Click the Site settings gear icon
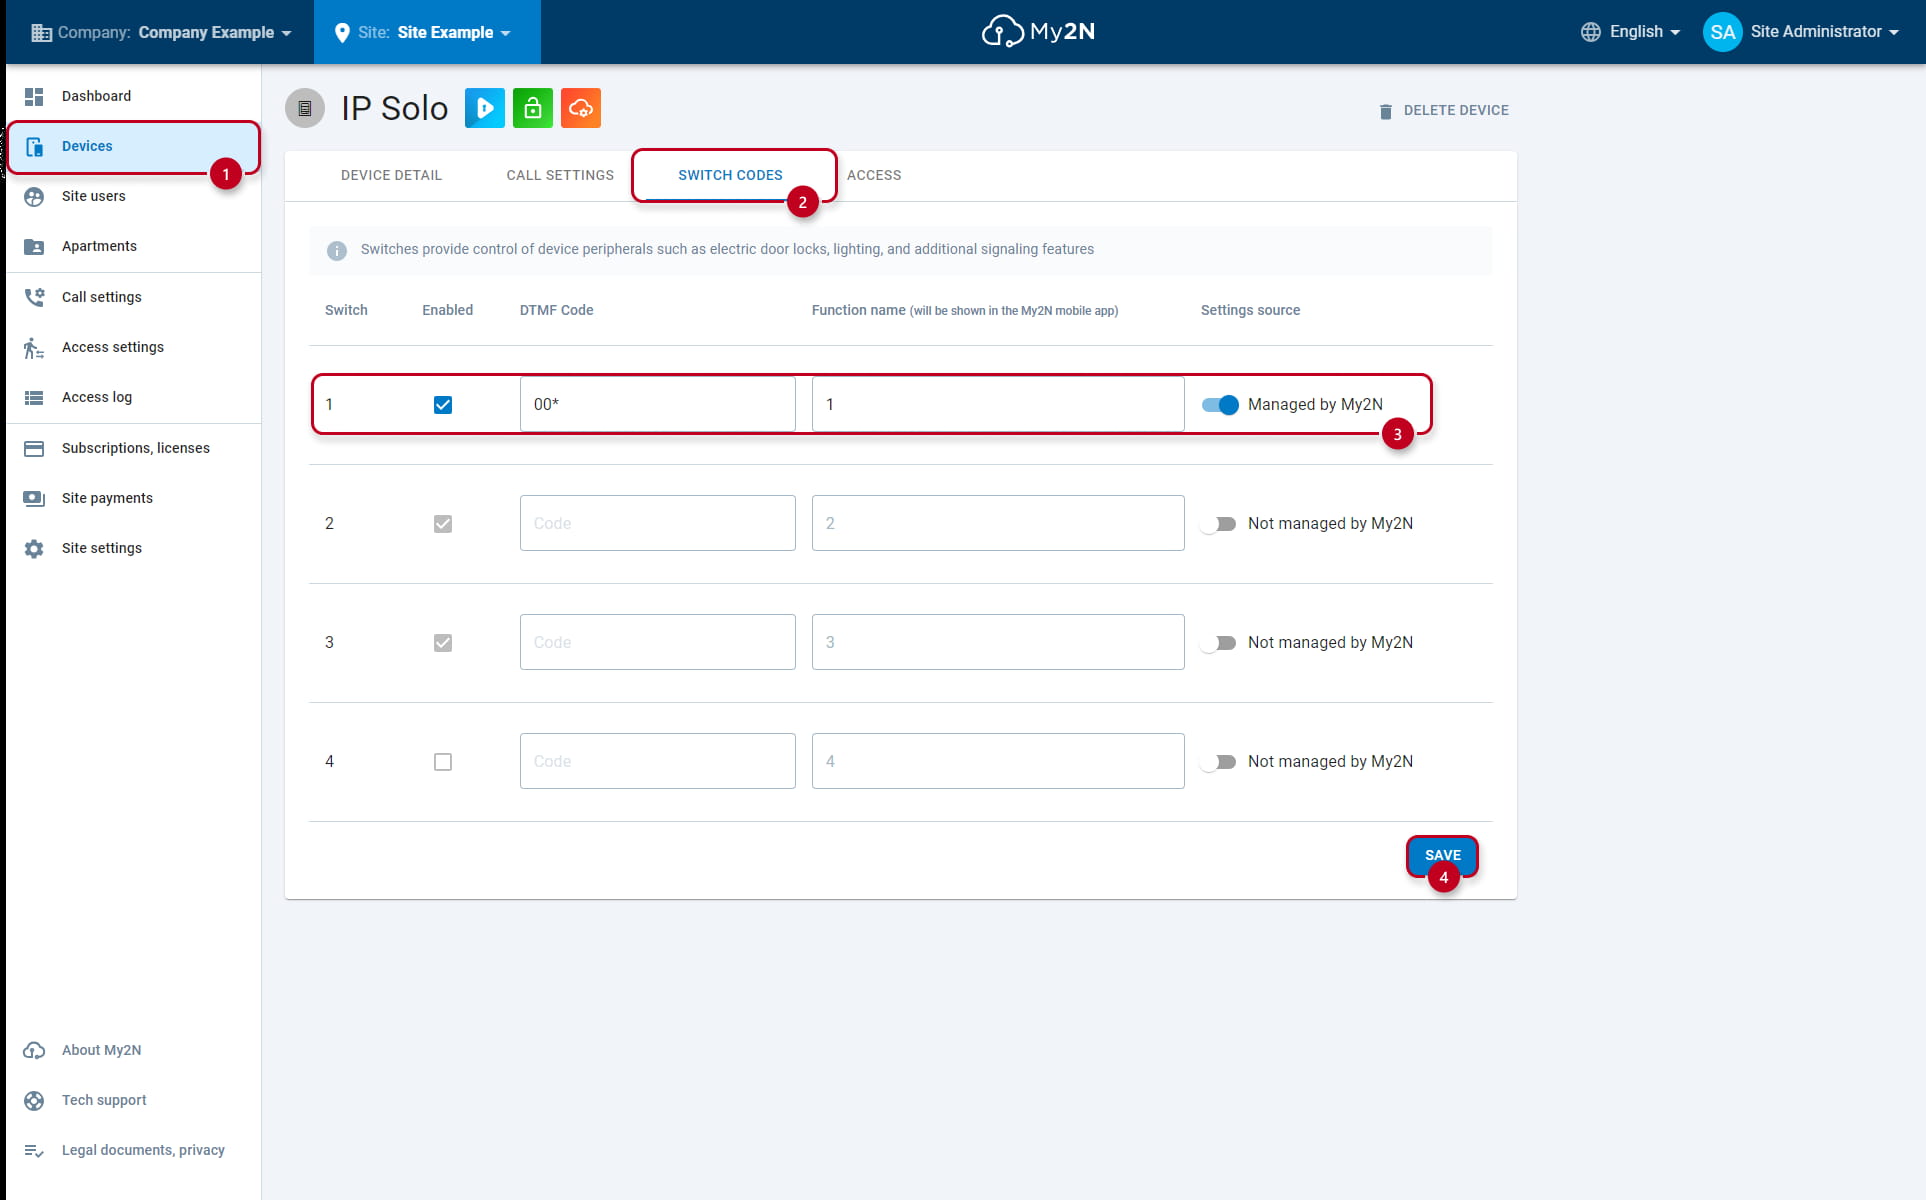The image size is (1926, 1200). click(34, 548)
